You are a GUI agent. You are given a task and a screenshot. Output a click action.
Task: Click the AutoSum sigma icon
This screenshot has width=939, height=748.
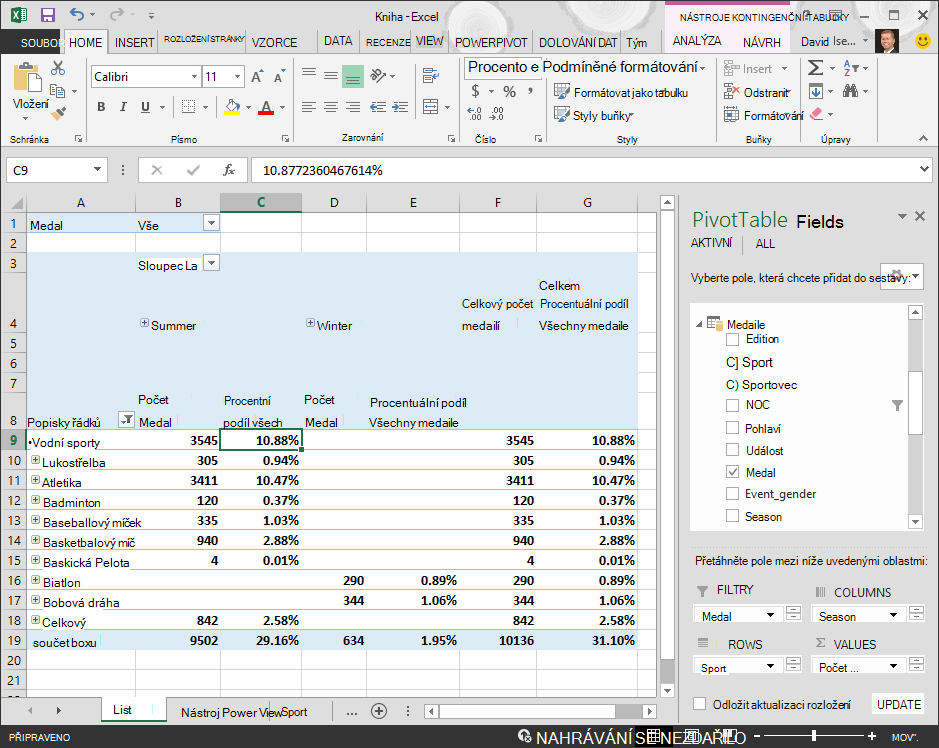(815, 68)
